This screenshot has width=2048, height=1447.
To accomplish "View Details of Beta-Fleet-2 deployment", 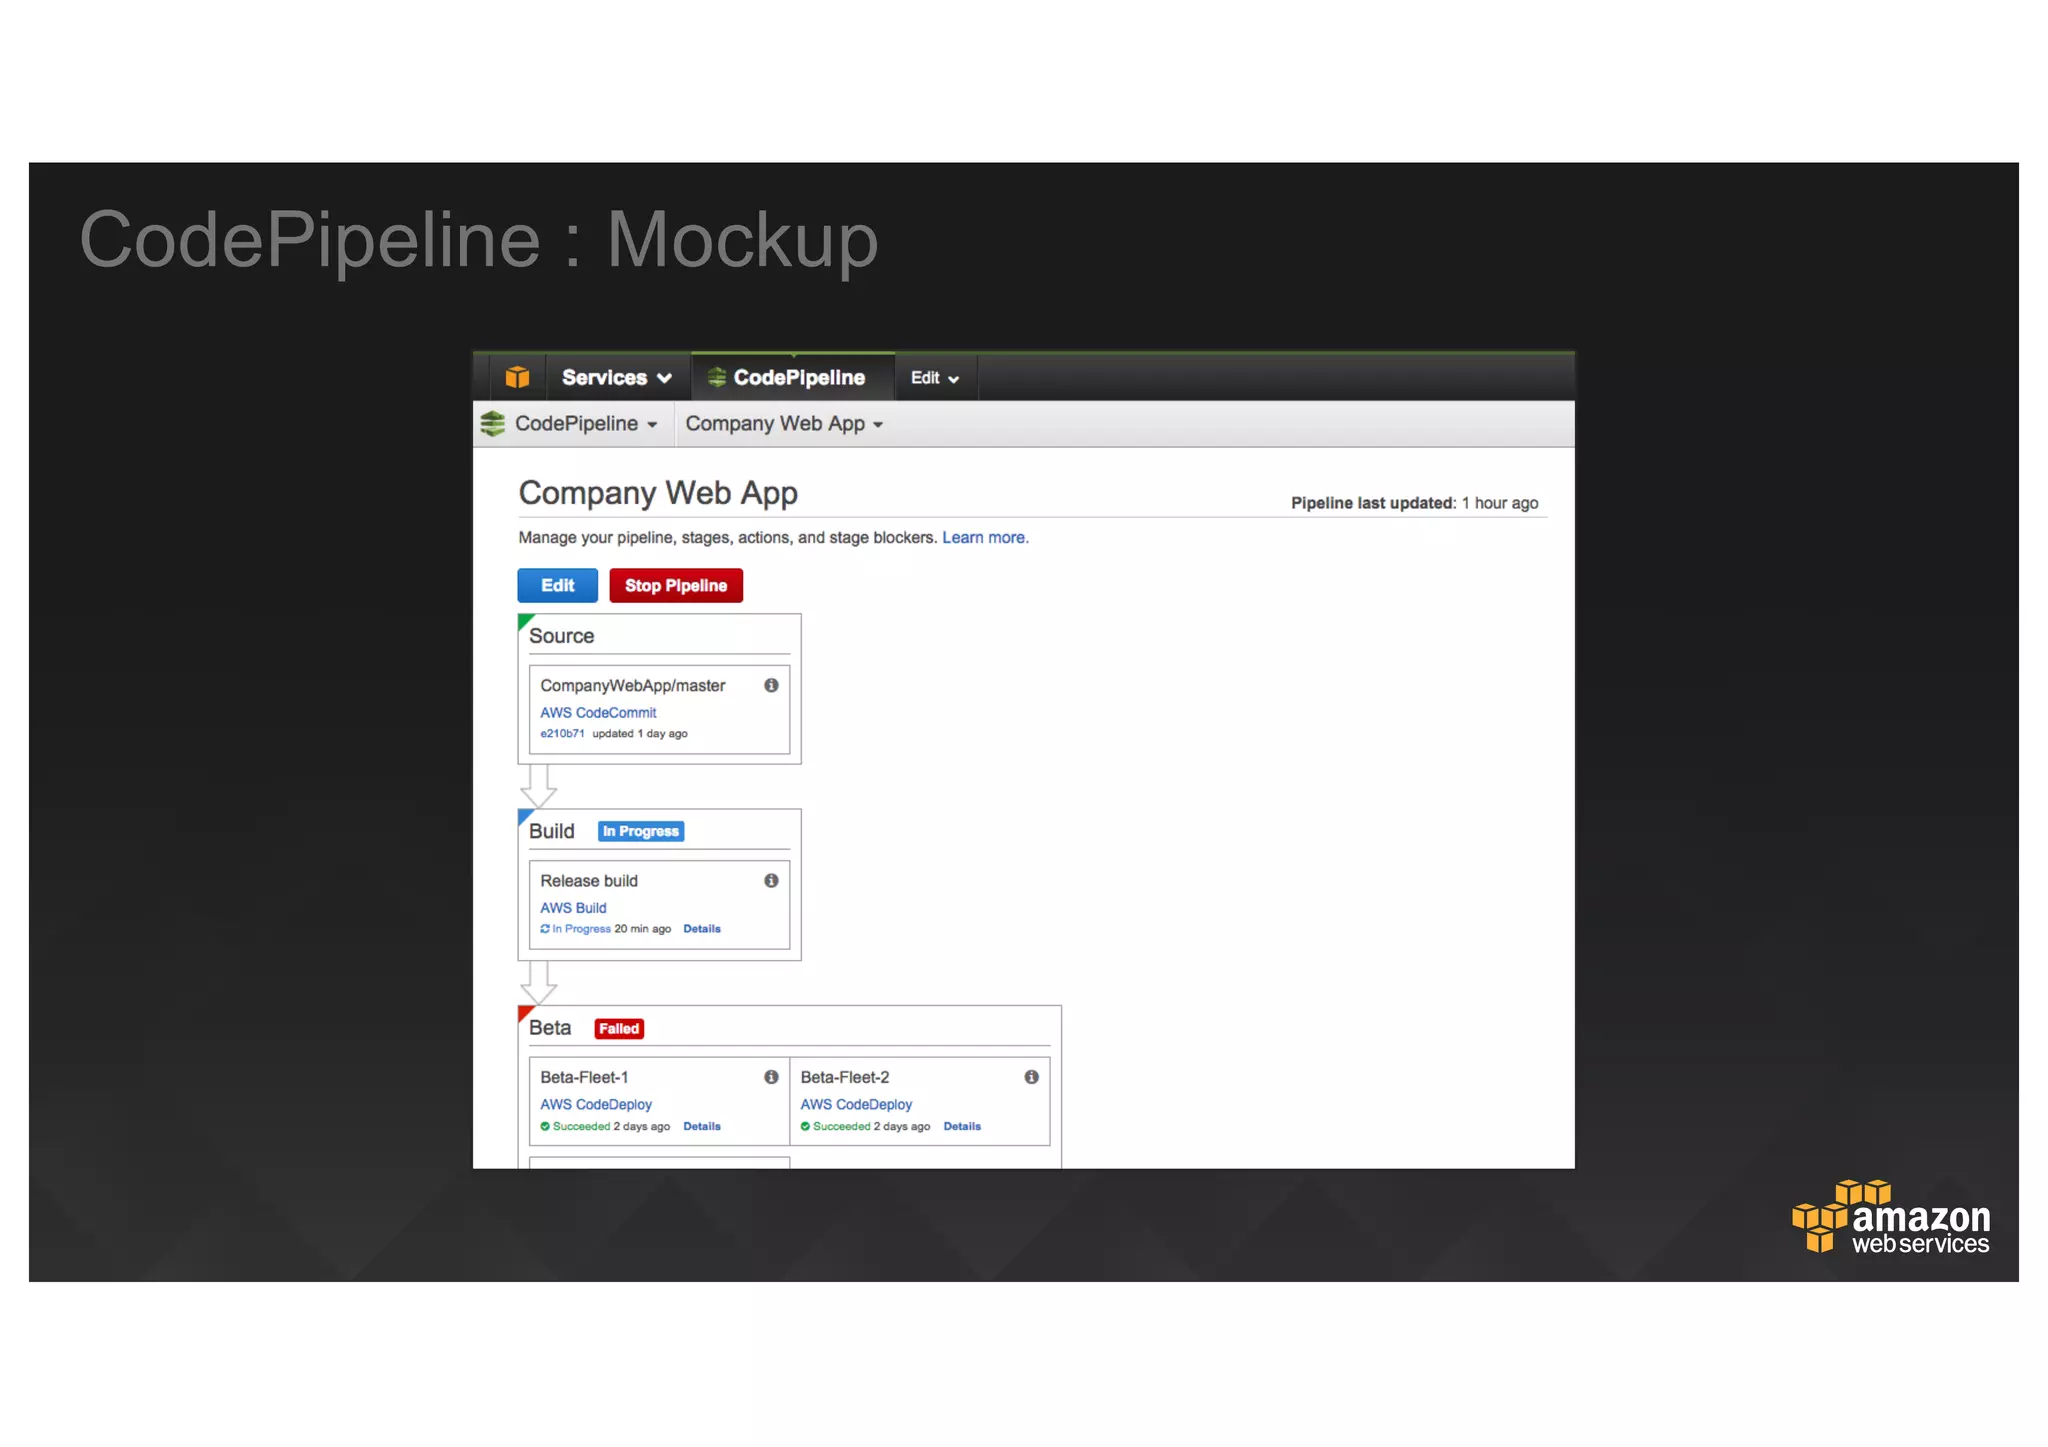I will coord(962,1127).
